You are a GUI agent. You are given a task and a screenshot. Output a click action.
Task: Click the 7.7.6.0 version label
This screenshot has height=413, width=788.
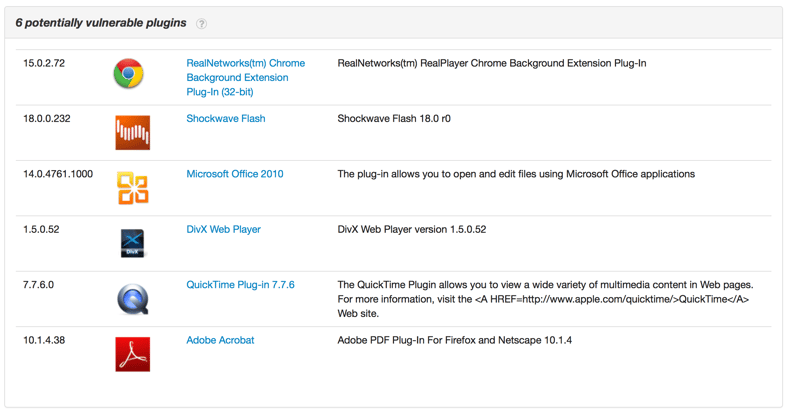(x=39, y=285)
